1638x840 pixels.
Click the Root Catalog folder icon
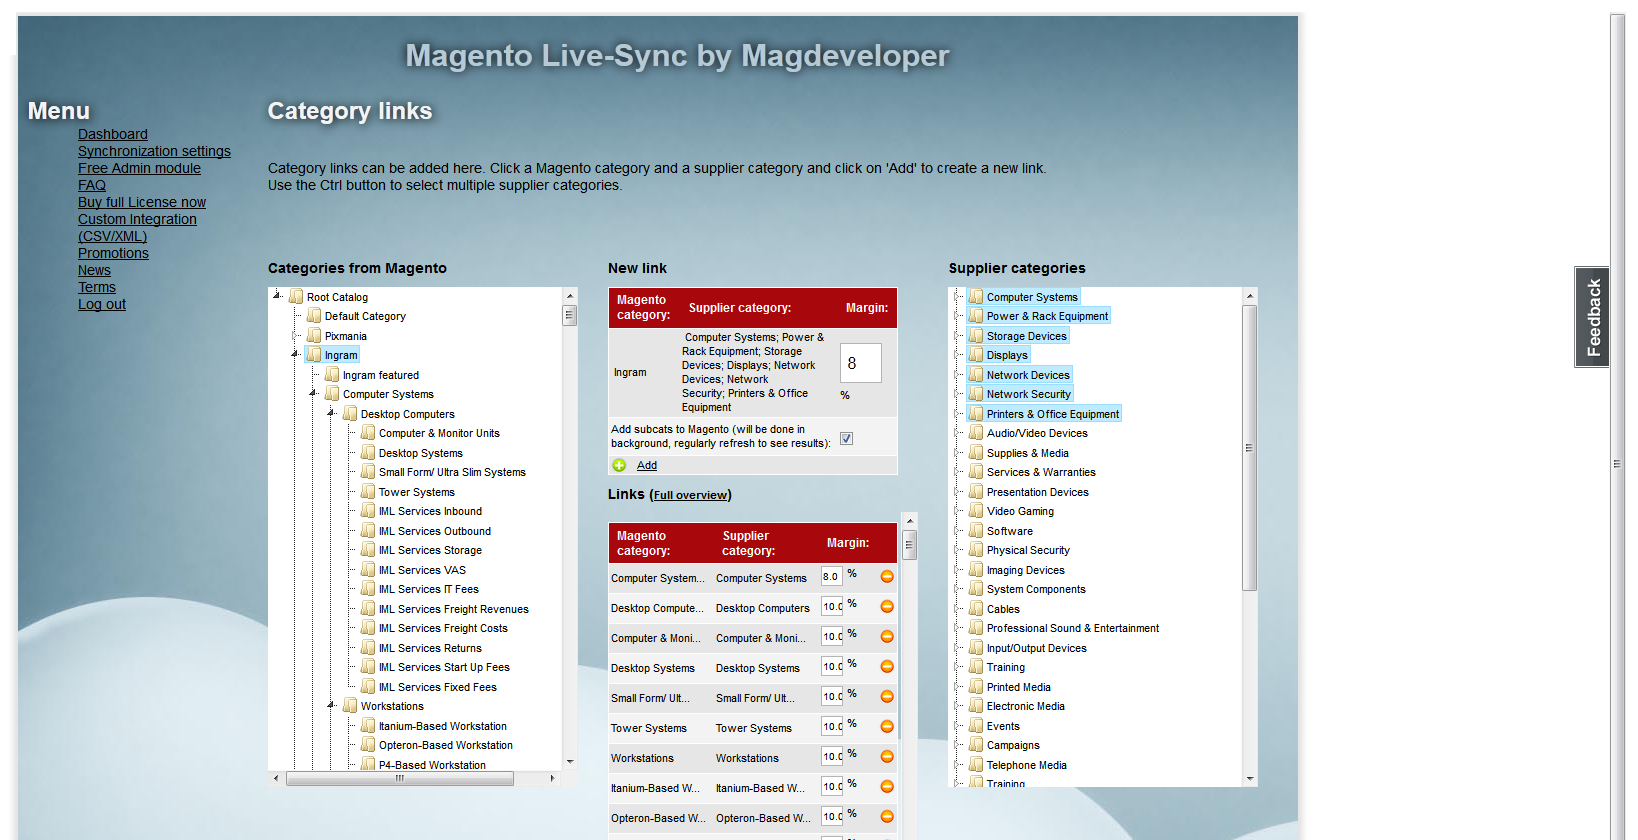click(296, 296)
